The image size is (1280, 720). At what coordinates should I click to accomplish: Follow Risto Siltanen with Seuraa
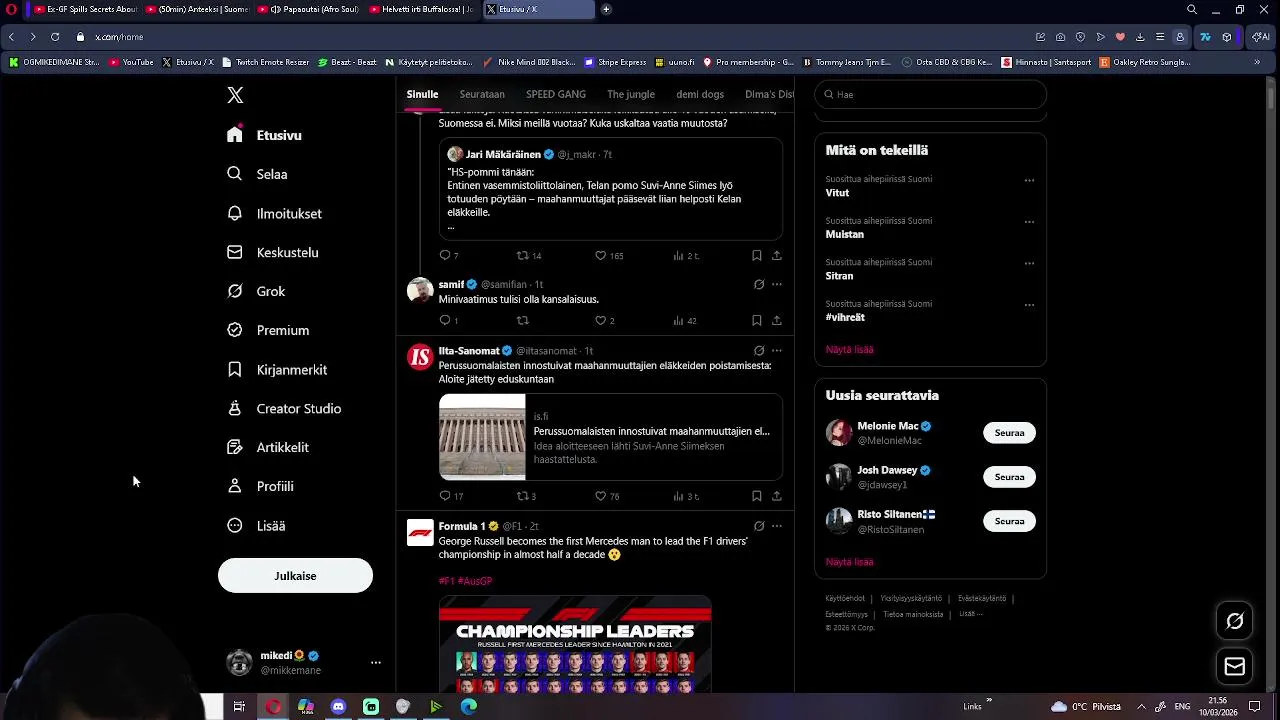tap(1009, 521)
